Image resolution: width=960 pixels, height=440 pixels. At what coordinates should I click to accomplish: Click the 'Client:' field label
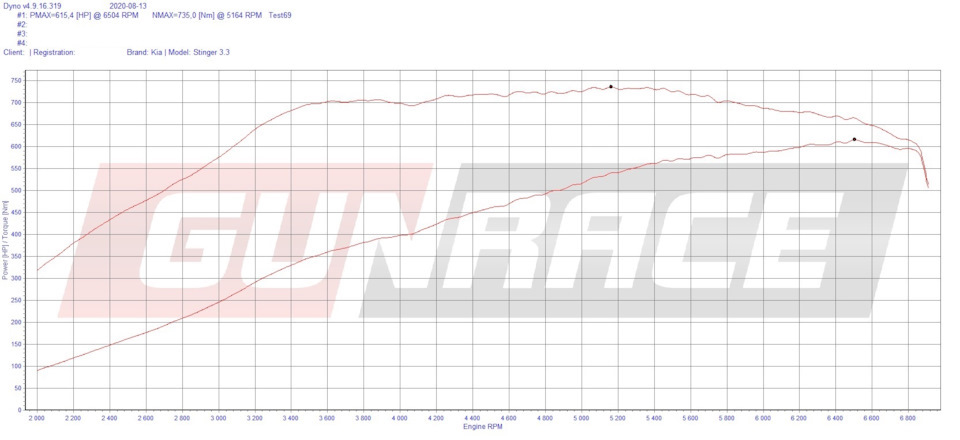14,53
